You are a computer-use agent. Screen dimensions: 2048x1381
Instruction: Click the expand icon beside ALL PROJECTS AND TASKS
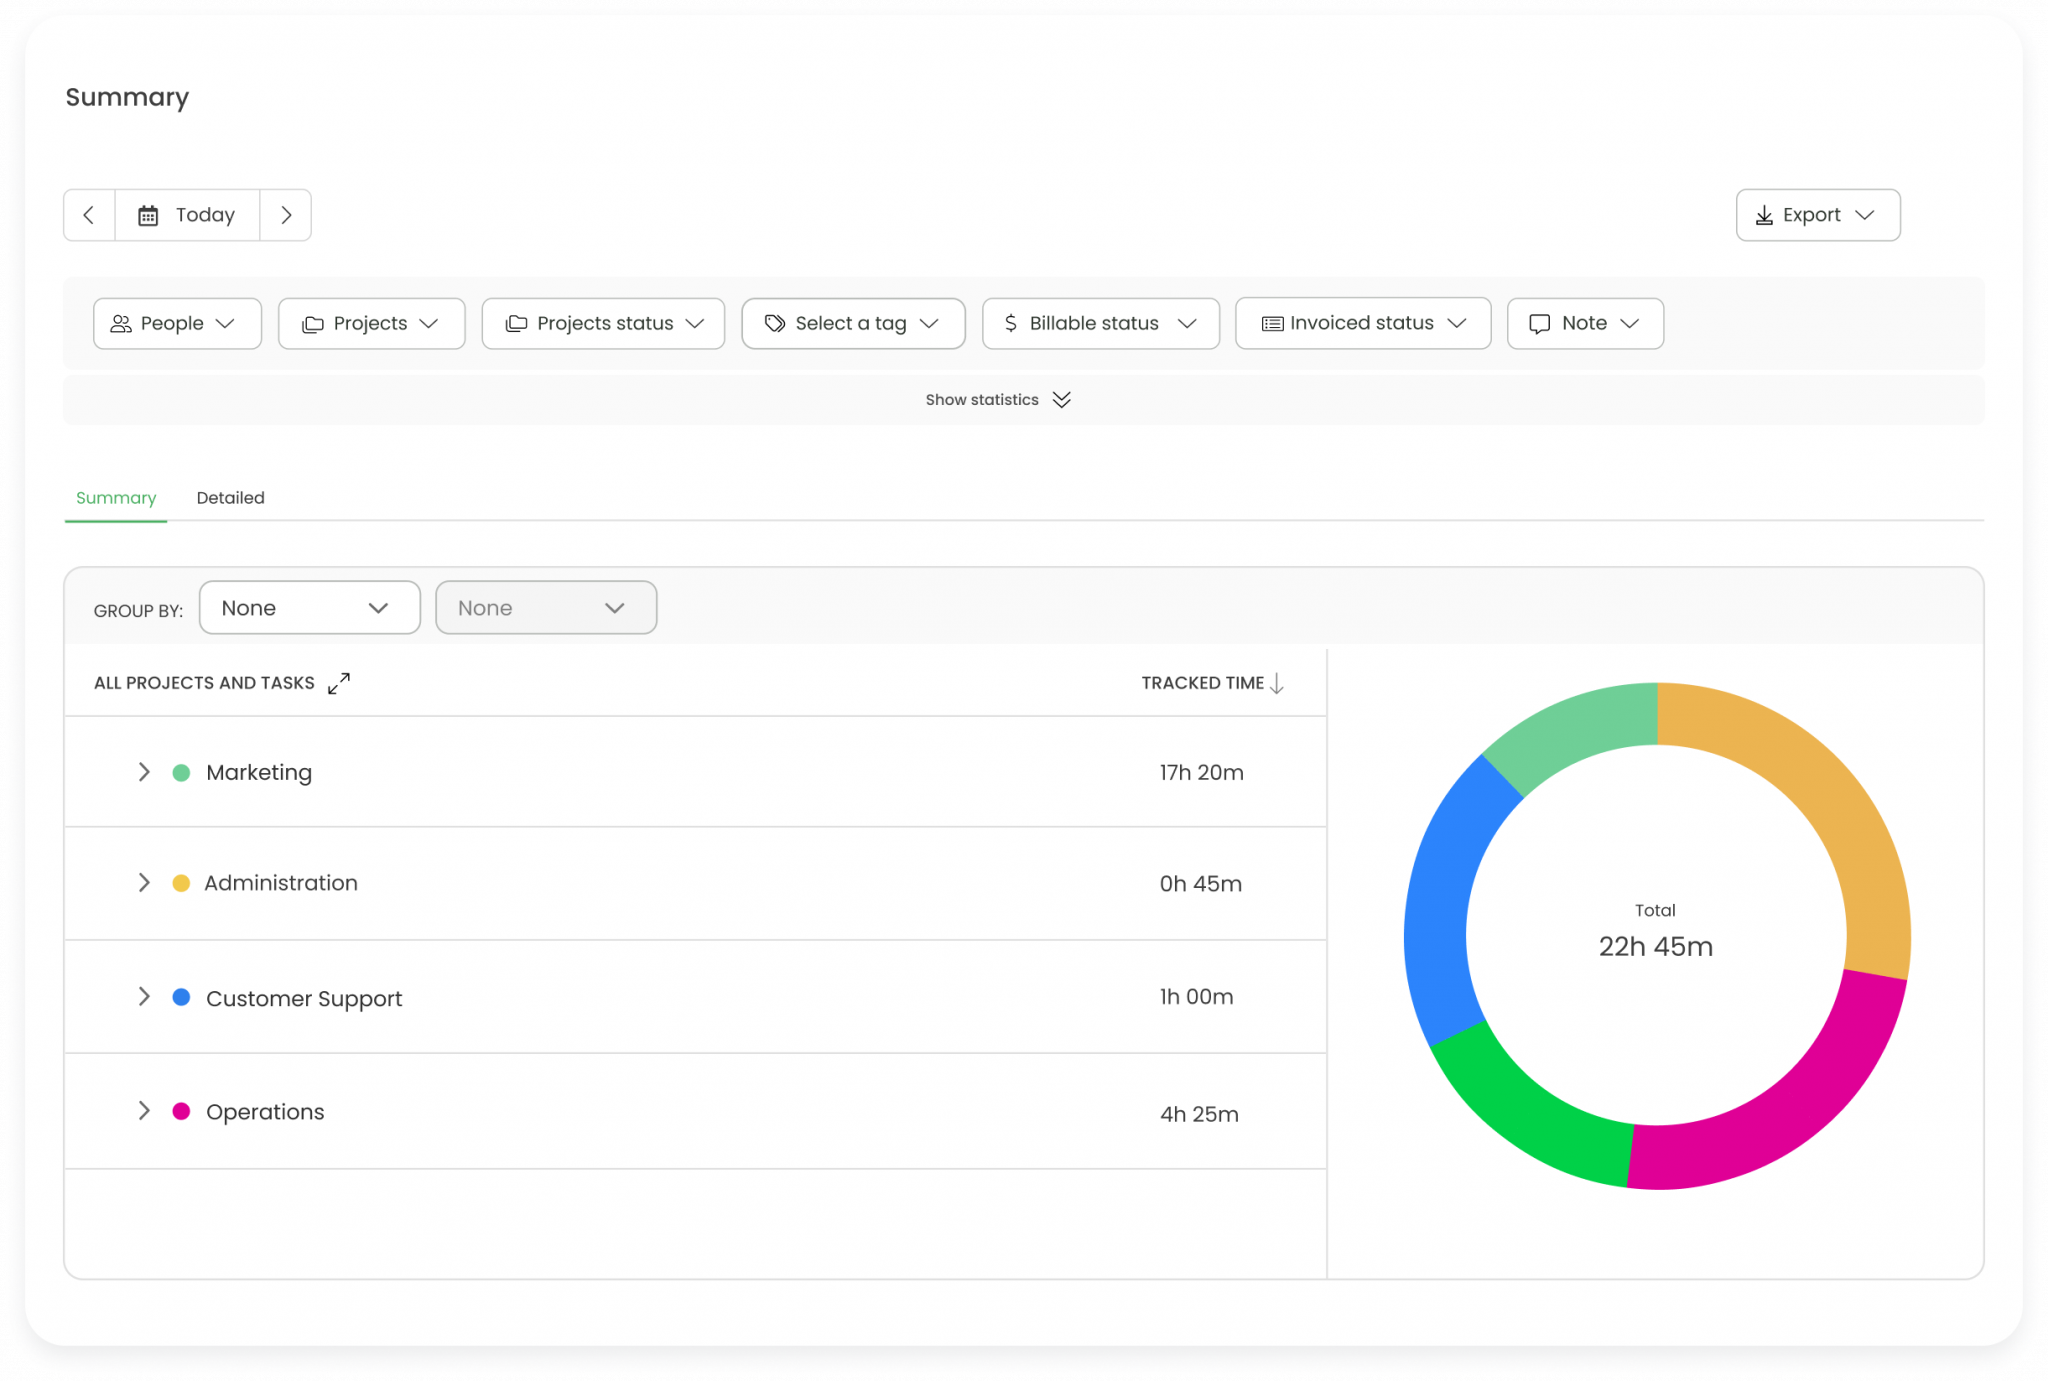[x=338, y=683]
